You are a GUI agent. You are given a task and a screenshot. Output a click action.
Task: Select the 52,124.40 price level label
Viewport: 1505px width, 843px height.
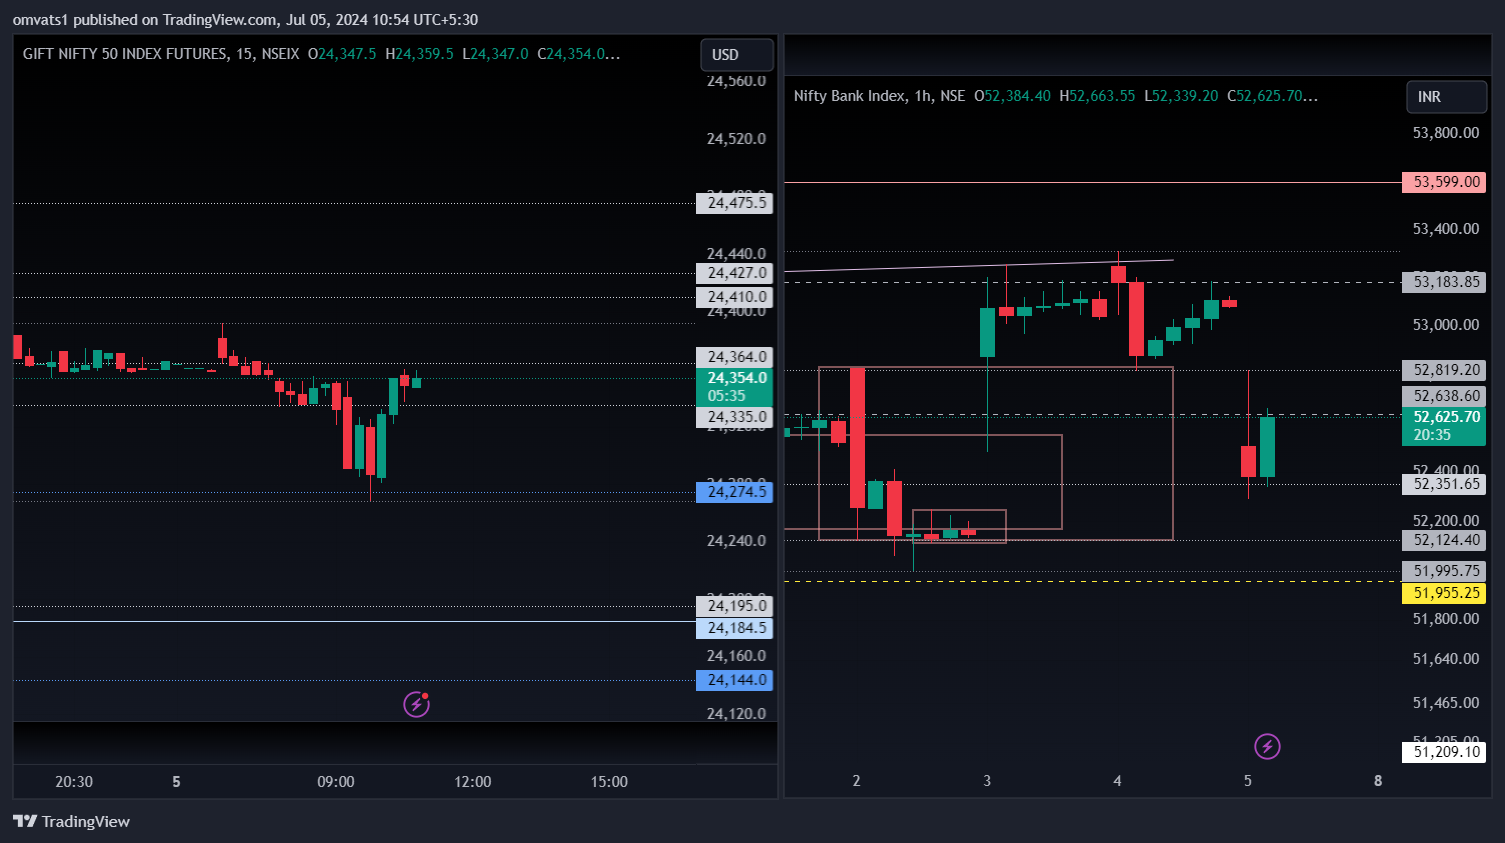1444,540
